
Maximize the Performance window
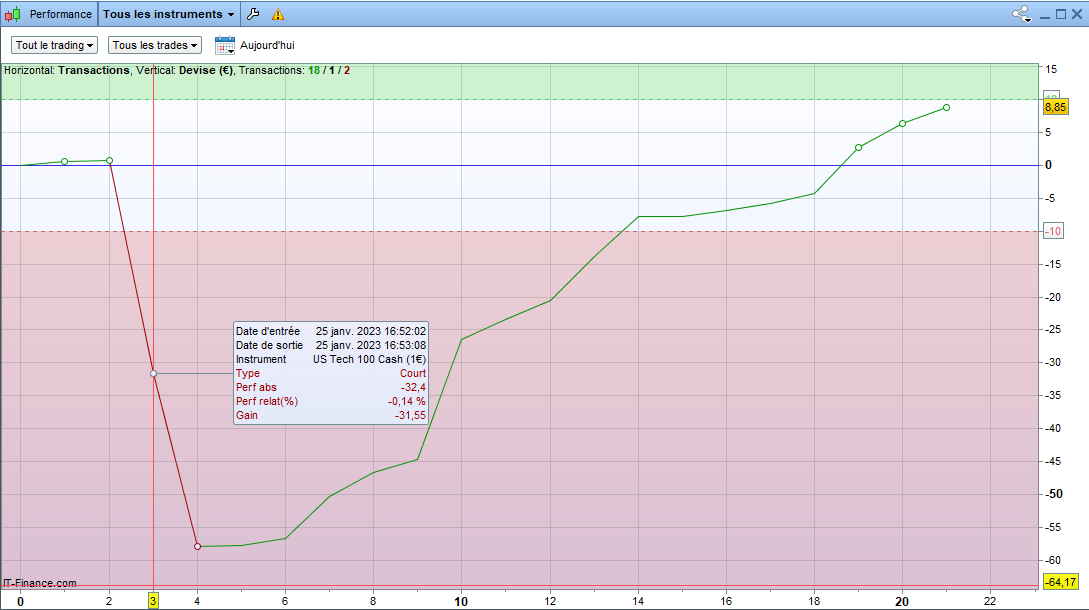click(x=1061, y=15)
